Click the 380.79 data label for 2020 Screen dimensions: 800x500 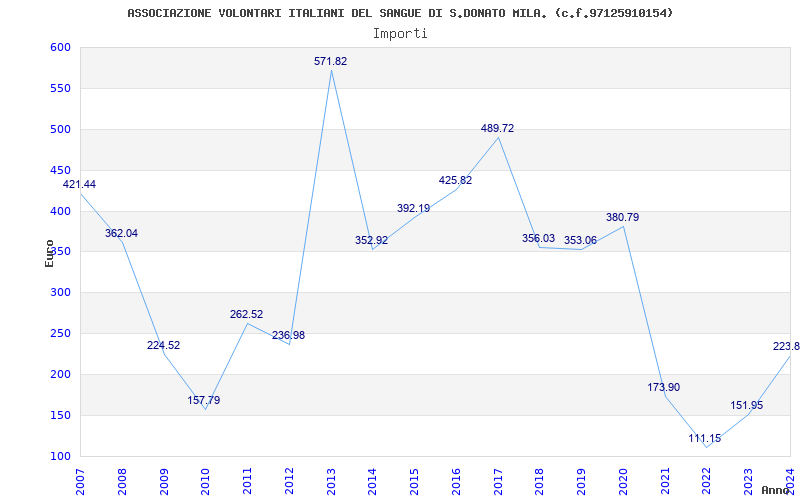tap(622, 217)
